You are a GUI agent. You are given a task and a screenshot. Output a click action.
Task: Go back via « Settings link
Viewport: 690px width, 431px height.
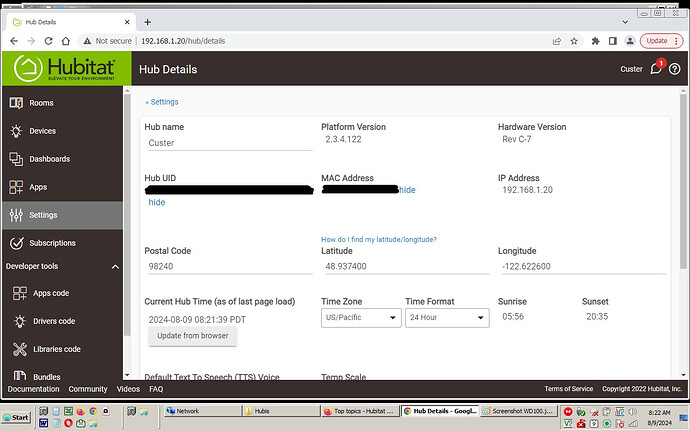161,102
